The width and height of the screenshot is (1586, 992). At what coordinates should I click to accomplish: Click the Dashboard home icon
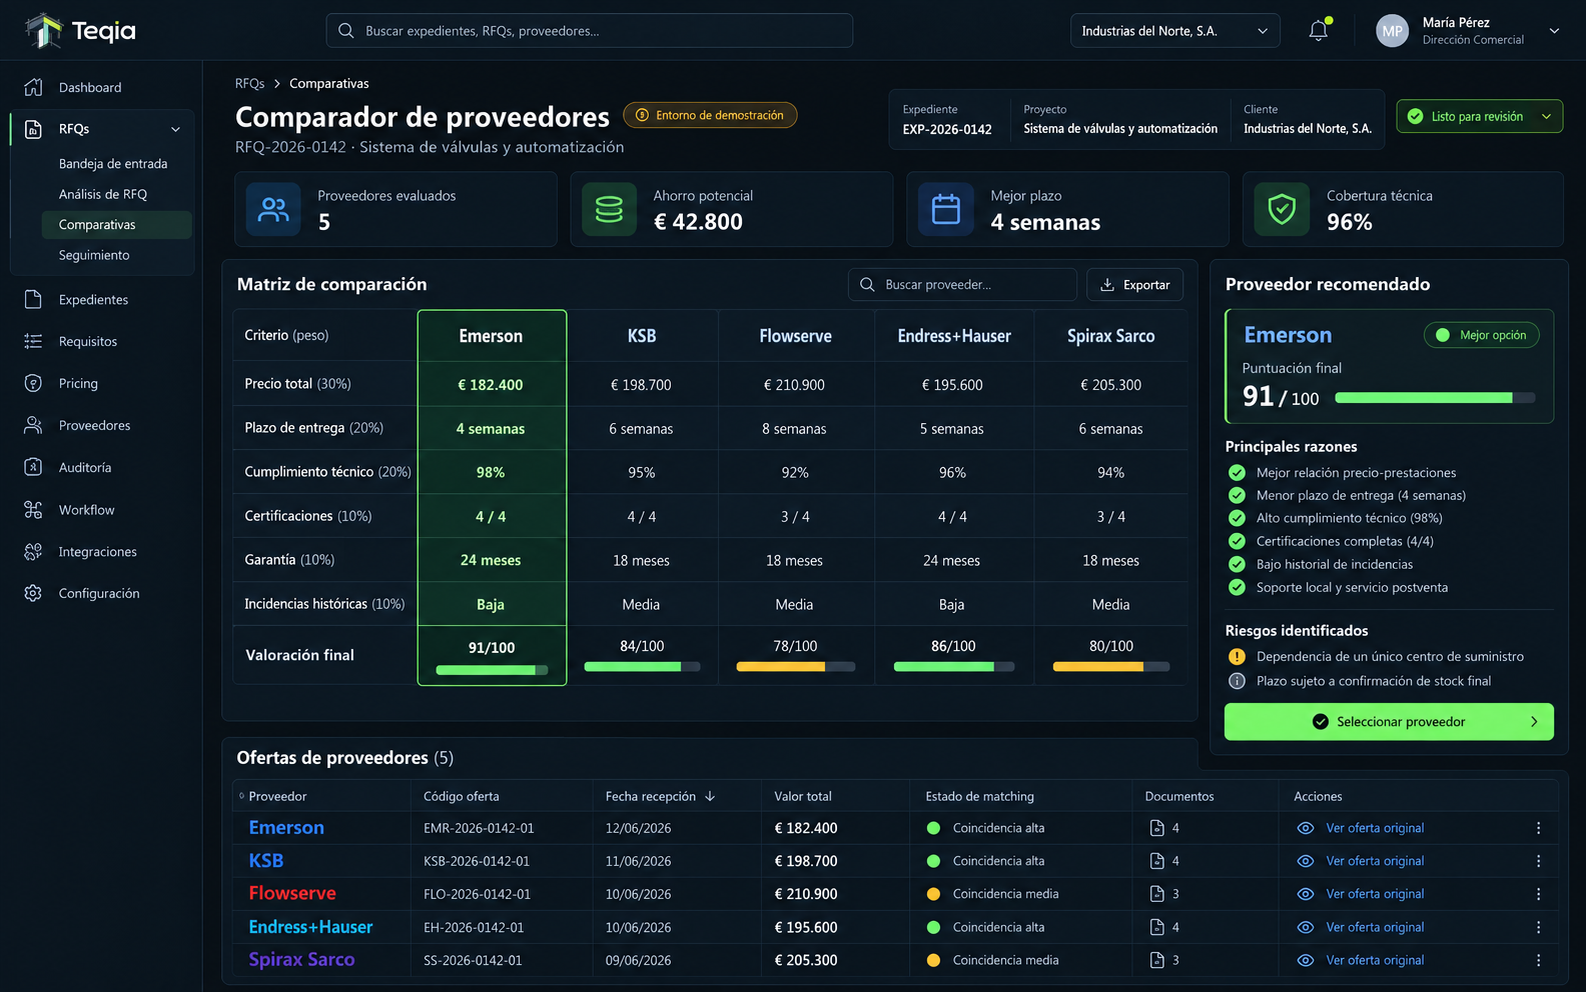[x=33, y=87]
